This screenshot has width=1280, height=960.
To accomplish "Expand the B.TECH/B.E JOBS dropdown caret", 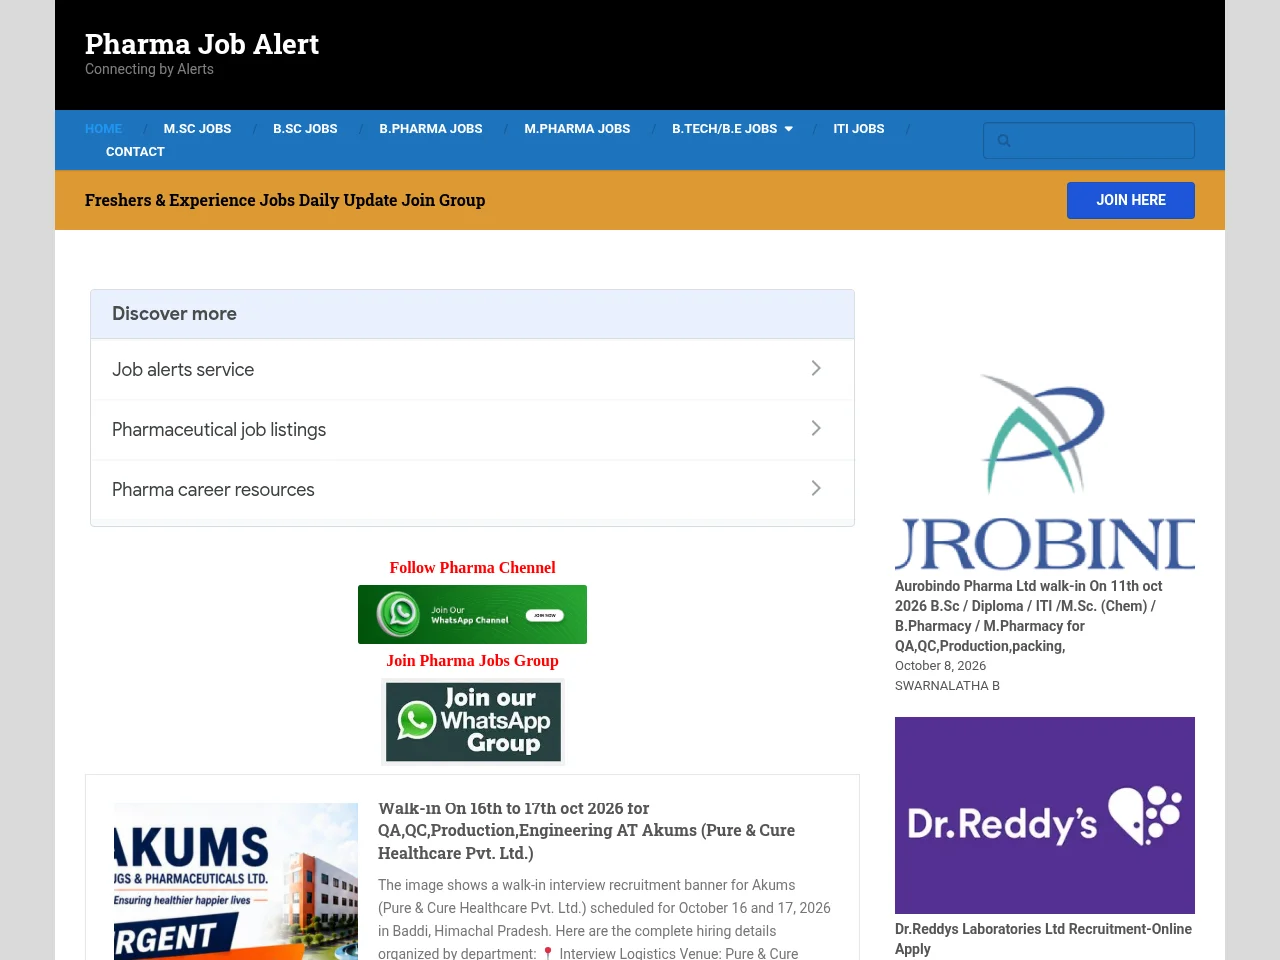I will pyautogui.click(x=789, y=129).
